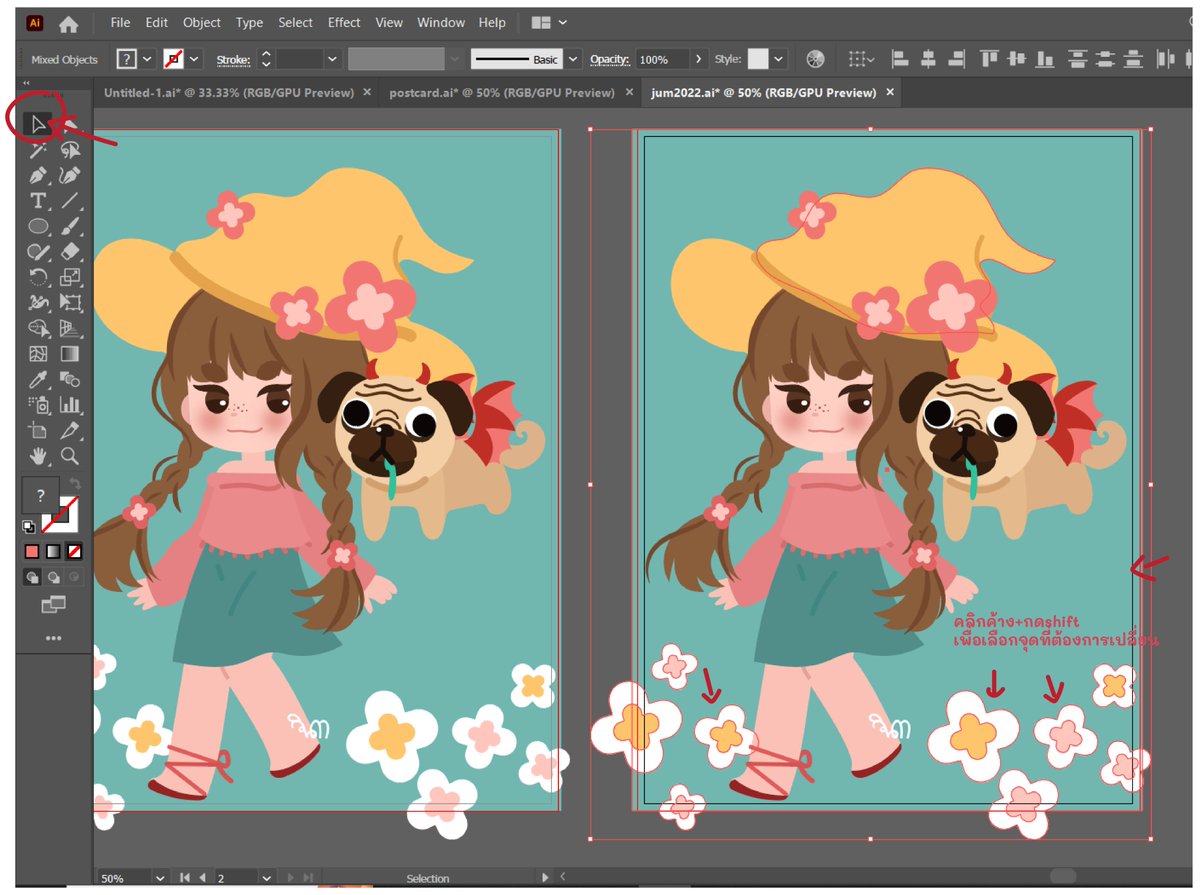
Task: Reset to Default Fill and Stroke
Action: click(x=30, y=527)
